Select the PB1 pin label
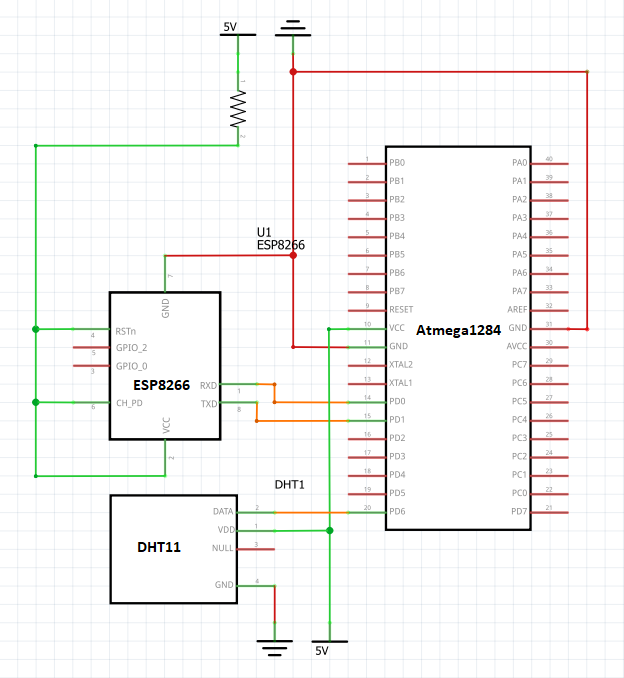This screenshot has height=678, width=624. pos(397,181)
